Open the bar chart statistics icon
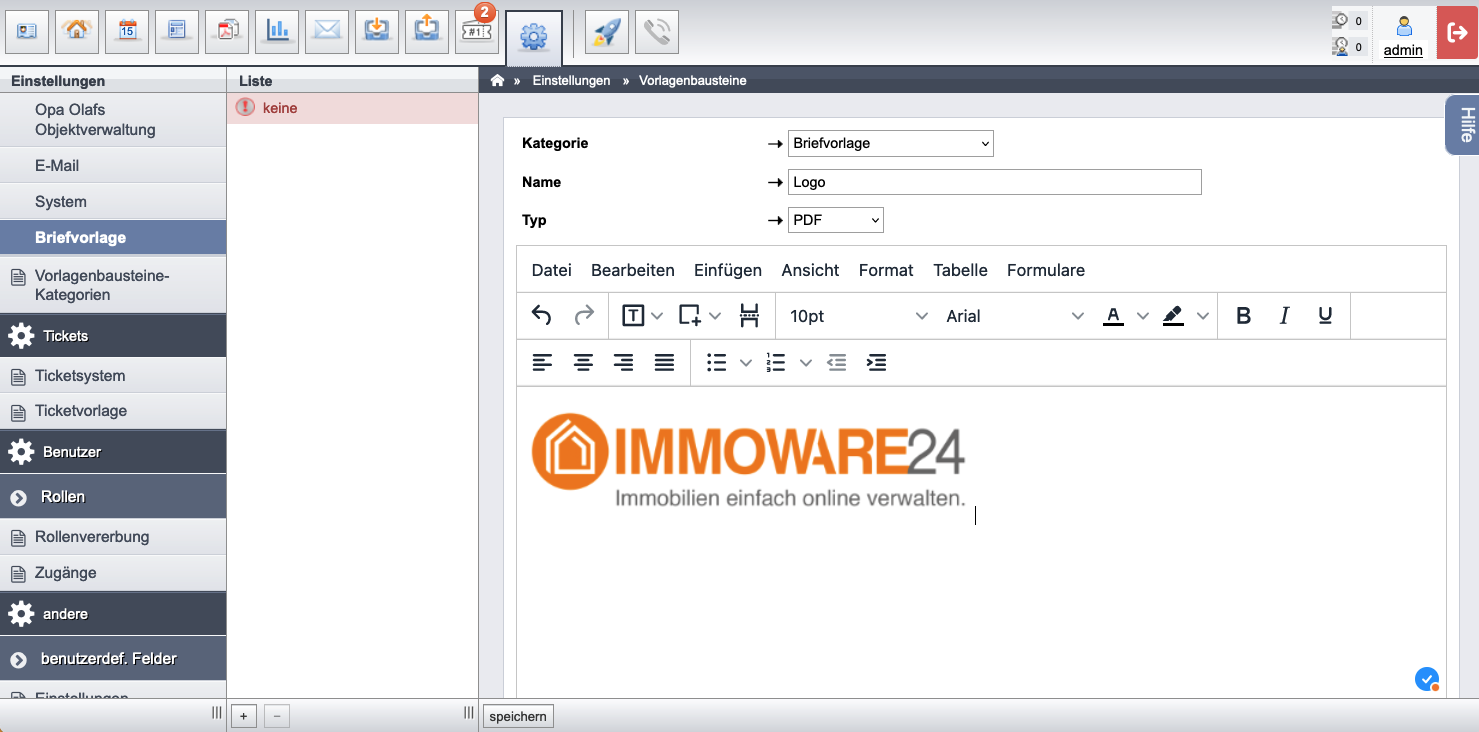The image size is (1479, 732). 277,32
